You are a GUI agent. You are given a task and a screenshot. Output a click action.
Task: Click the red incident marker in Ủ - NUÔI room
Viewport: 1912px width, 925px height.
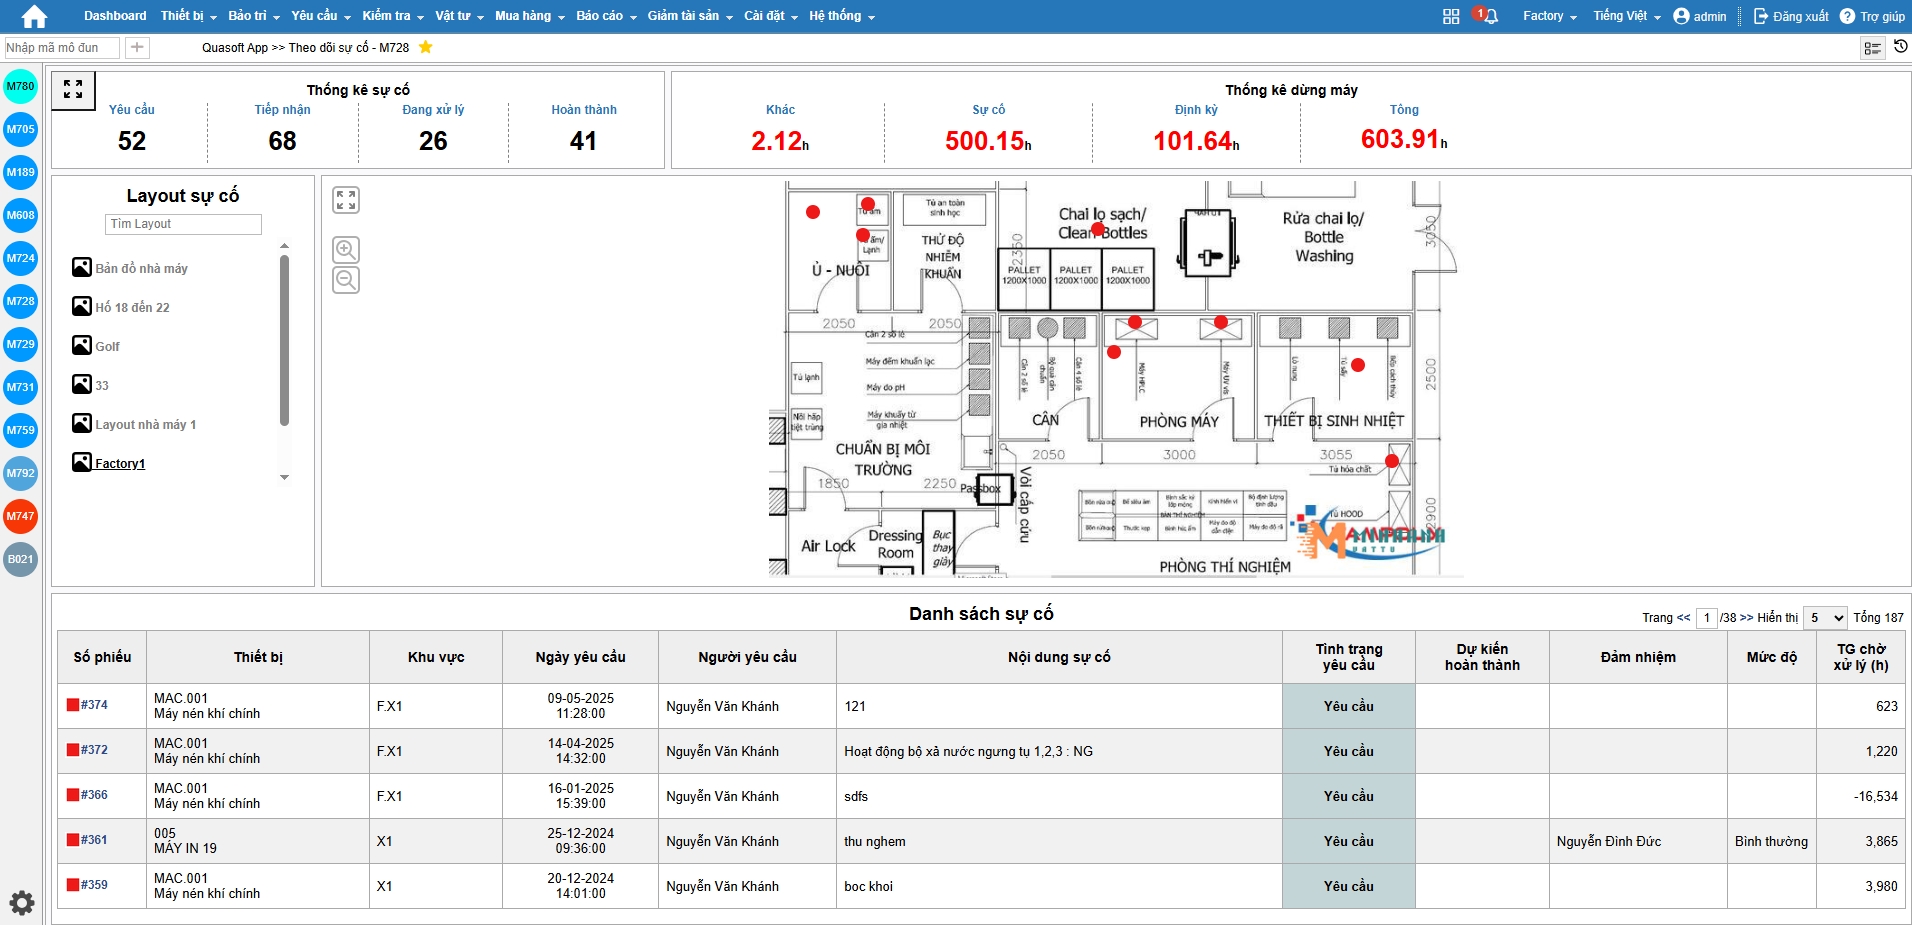coord(813,212)
